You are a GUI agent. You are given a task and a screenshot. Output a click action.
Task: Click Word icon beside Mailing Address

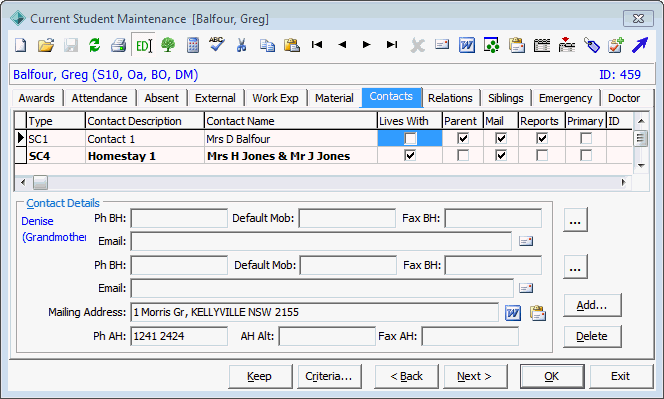(513, 313)
